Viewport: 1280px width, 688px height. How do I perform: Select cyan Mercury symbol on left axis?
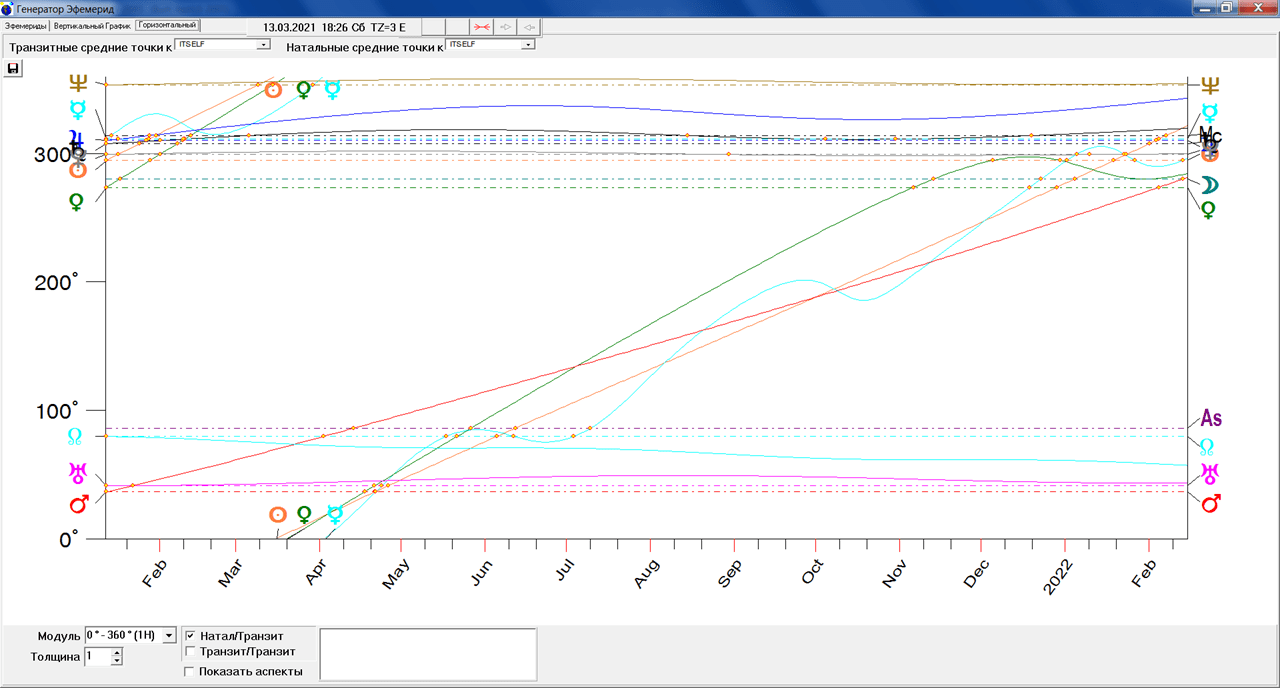78,110
